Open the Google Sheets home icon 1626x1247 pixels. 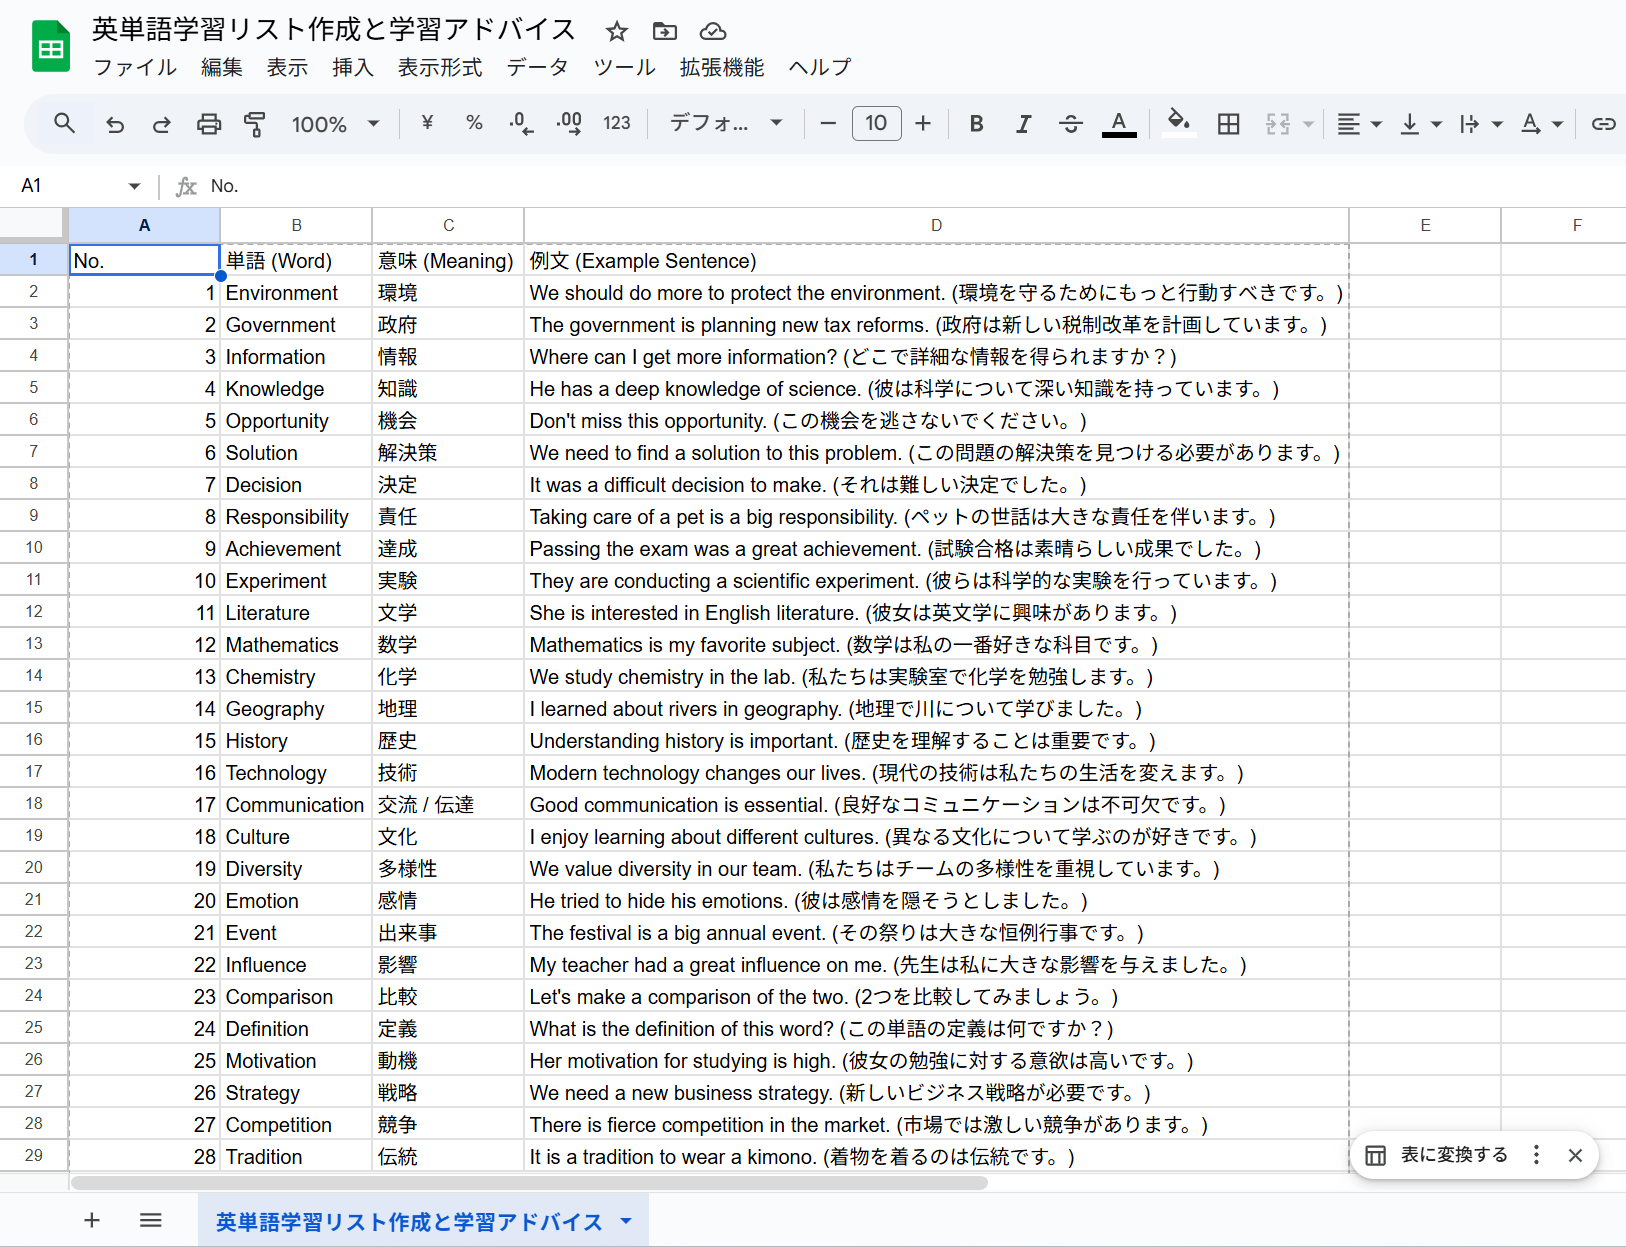click(x=51, y=46)
